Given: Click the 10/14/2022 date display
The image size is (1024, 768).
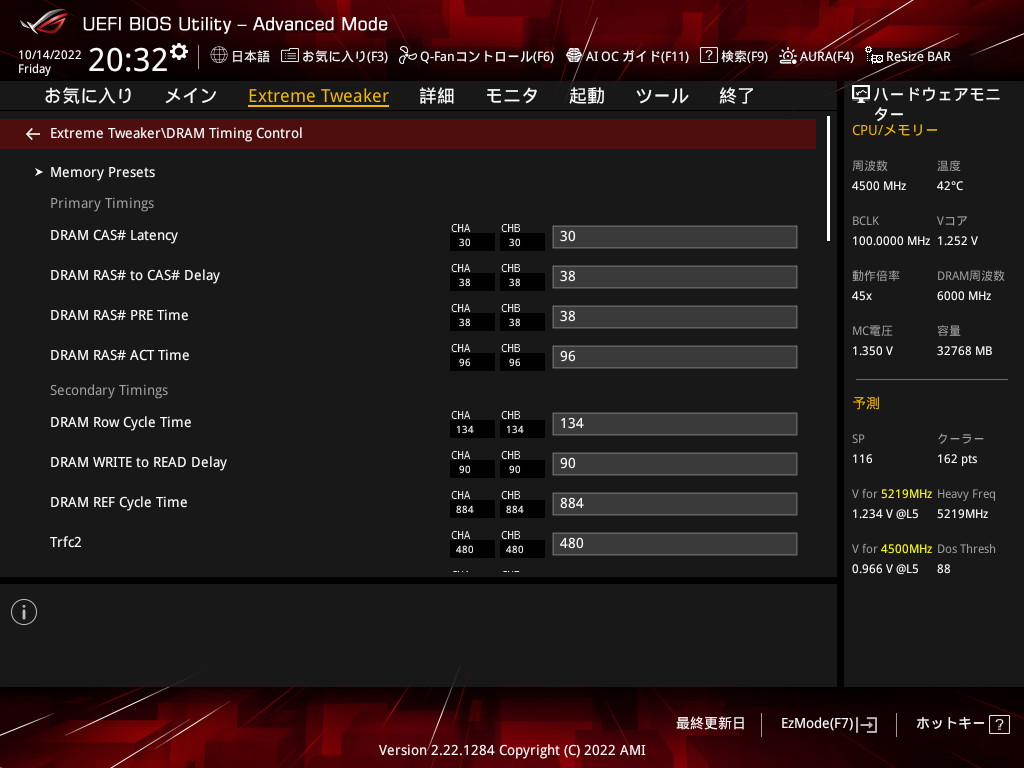Looking at the screenshot, I should click(50, 55).
